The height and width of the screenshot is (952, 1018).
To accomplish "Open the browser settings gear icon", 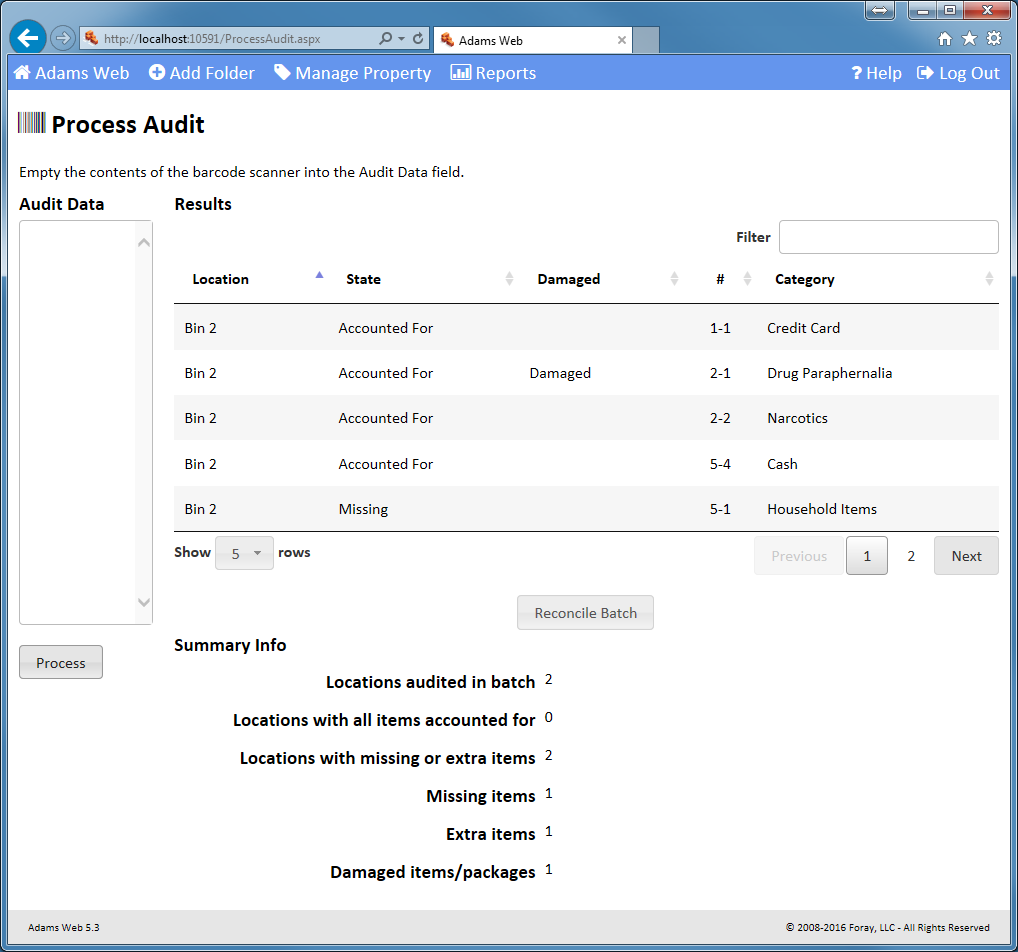I will pyautogui.click(x=993, y=39).
